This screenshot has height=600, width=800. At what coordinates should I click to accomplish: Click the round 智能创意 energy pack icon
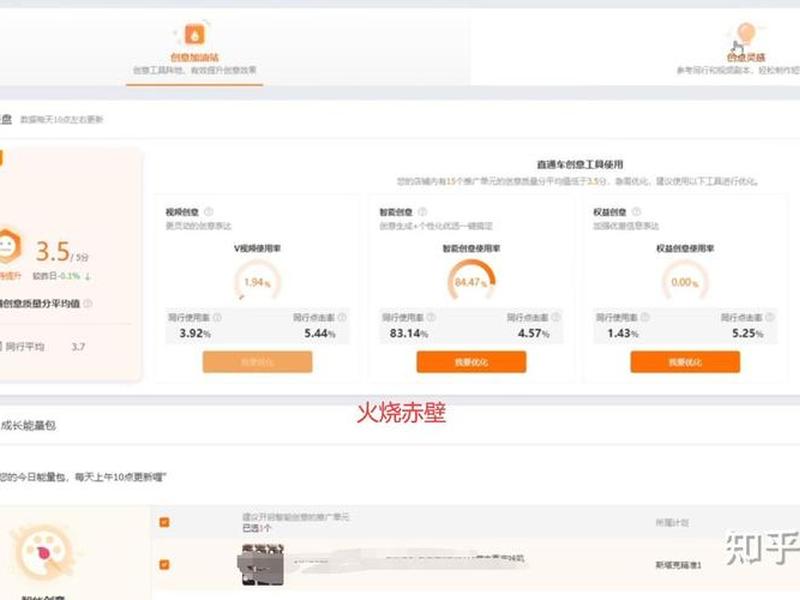pyautogui.click(x=44, y=554)
